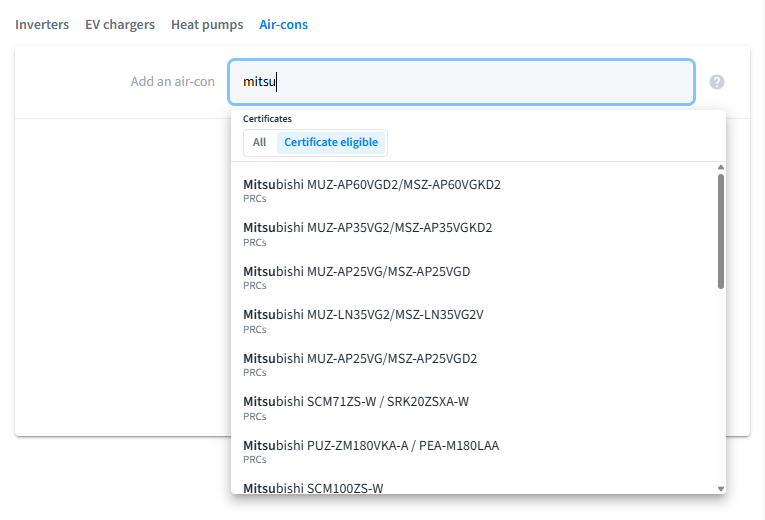Choose Mitsubishi MUZ-LN35VG2/MSZ-LN35VG2V
This screenshot has width=765, height=520.
[363, 320]
